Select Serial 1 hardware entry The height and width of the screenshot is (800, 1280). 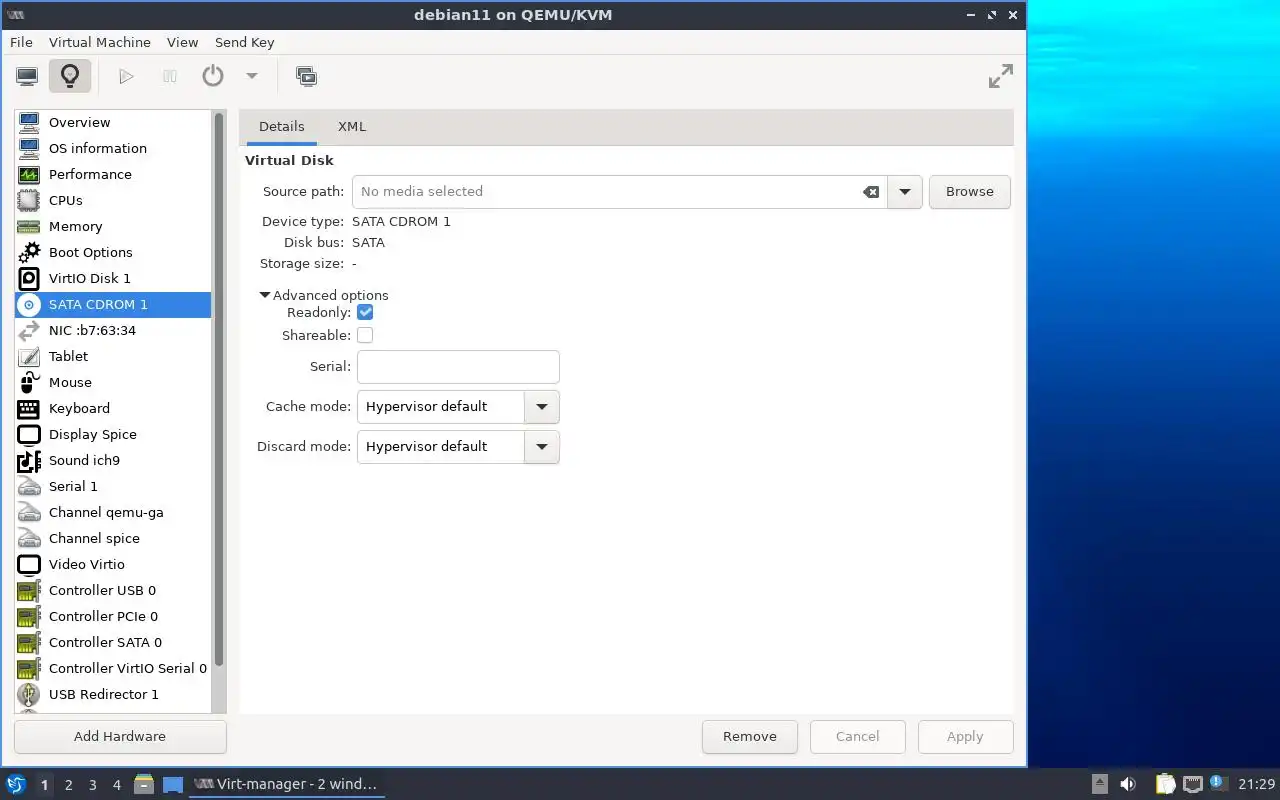[113, 486]
